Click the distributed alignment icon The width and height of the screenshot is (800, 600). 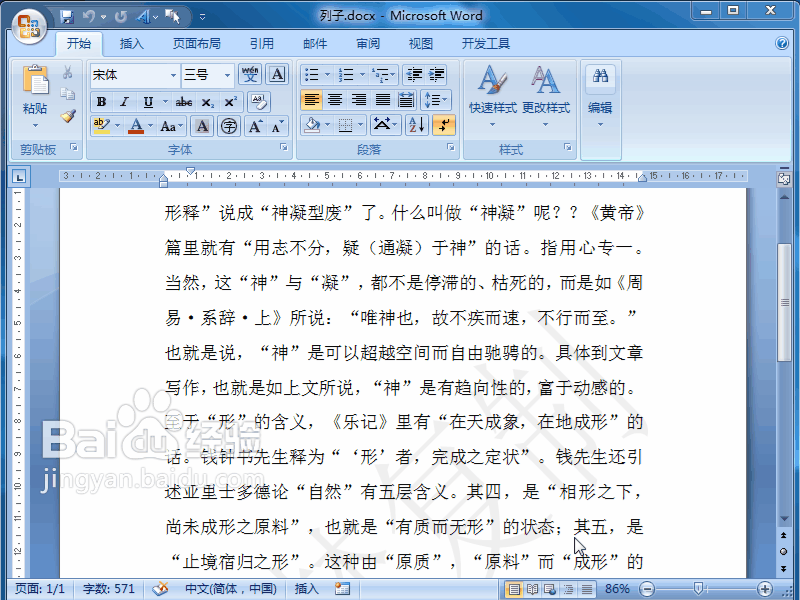pyautogui.click(x=406, y=100)
